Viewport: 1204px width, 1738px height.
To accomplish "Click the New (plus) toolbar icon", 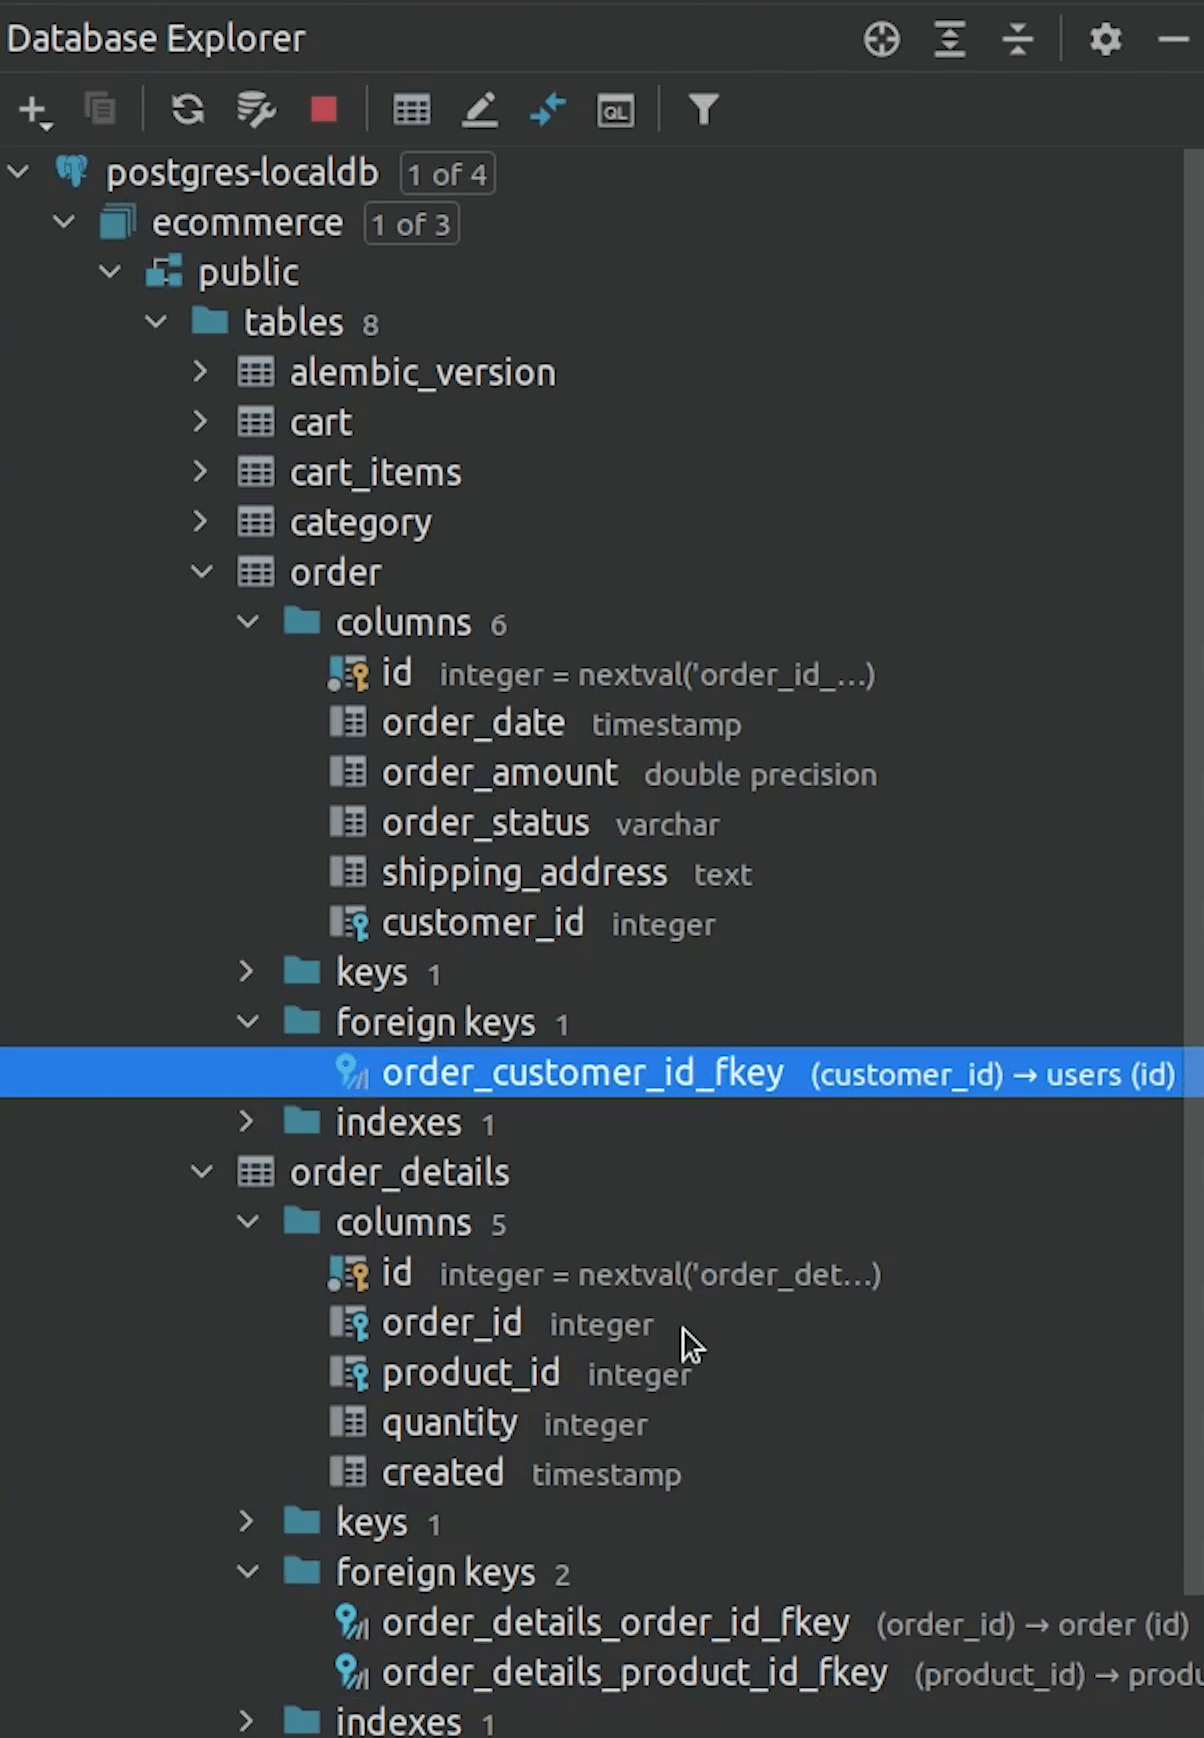I will click(x=34, y=110).
